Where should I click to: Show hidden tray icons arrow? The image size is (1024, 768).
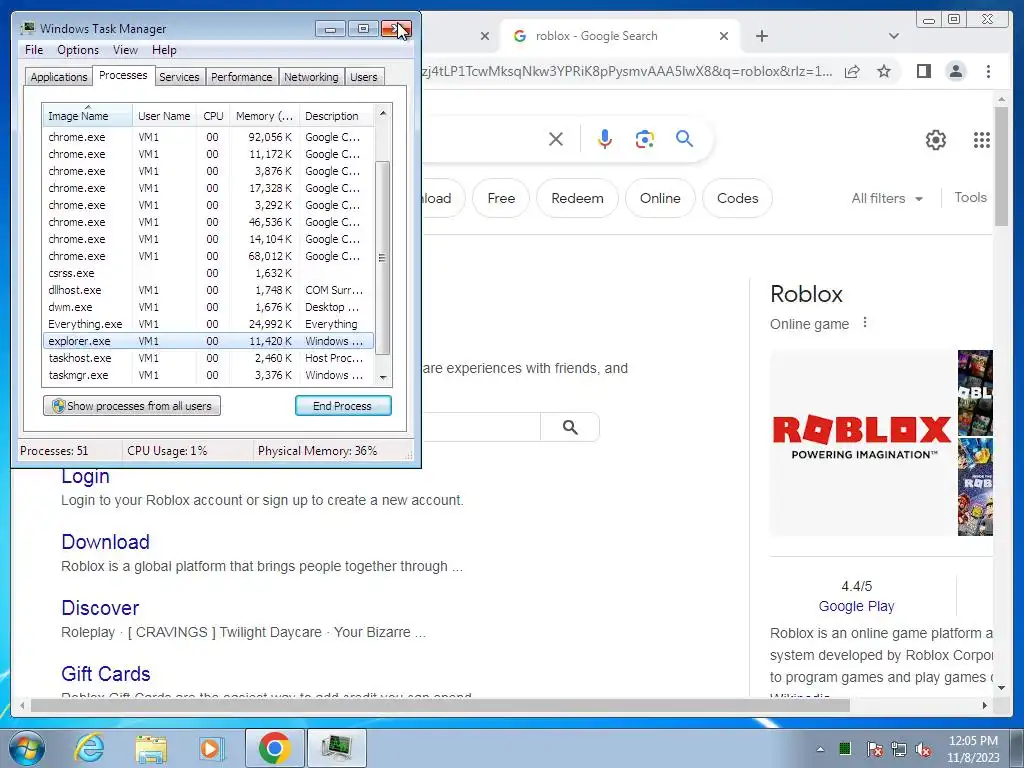820,750
